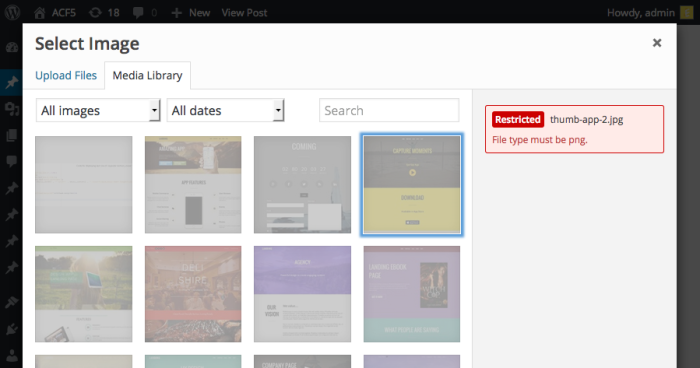Open the View Post link
Viewport: 700px width, 368px height.
[244, 13]
